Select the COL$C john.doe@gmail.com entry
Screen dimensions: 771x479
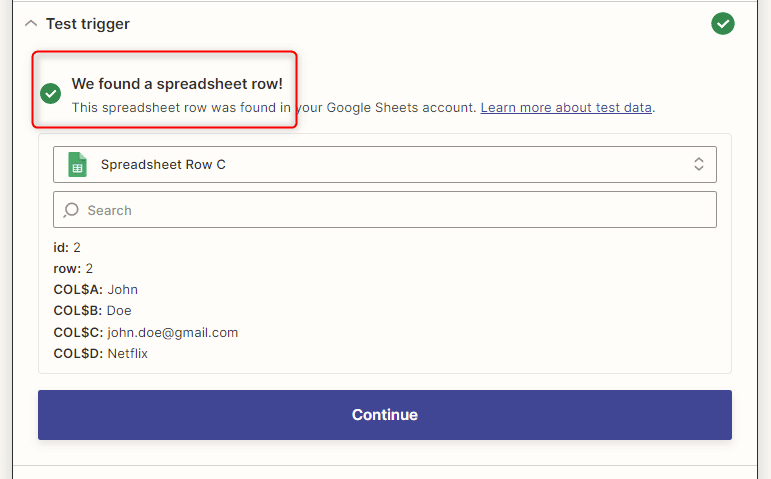tap(146, 332)
